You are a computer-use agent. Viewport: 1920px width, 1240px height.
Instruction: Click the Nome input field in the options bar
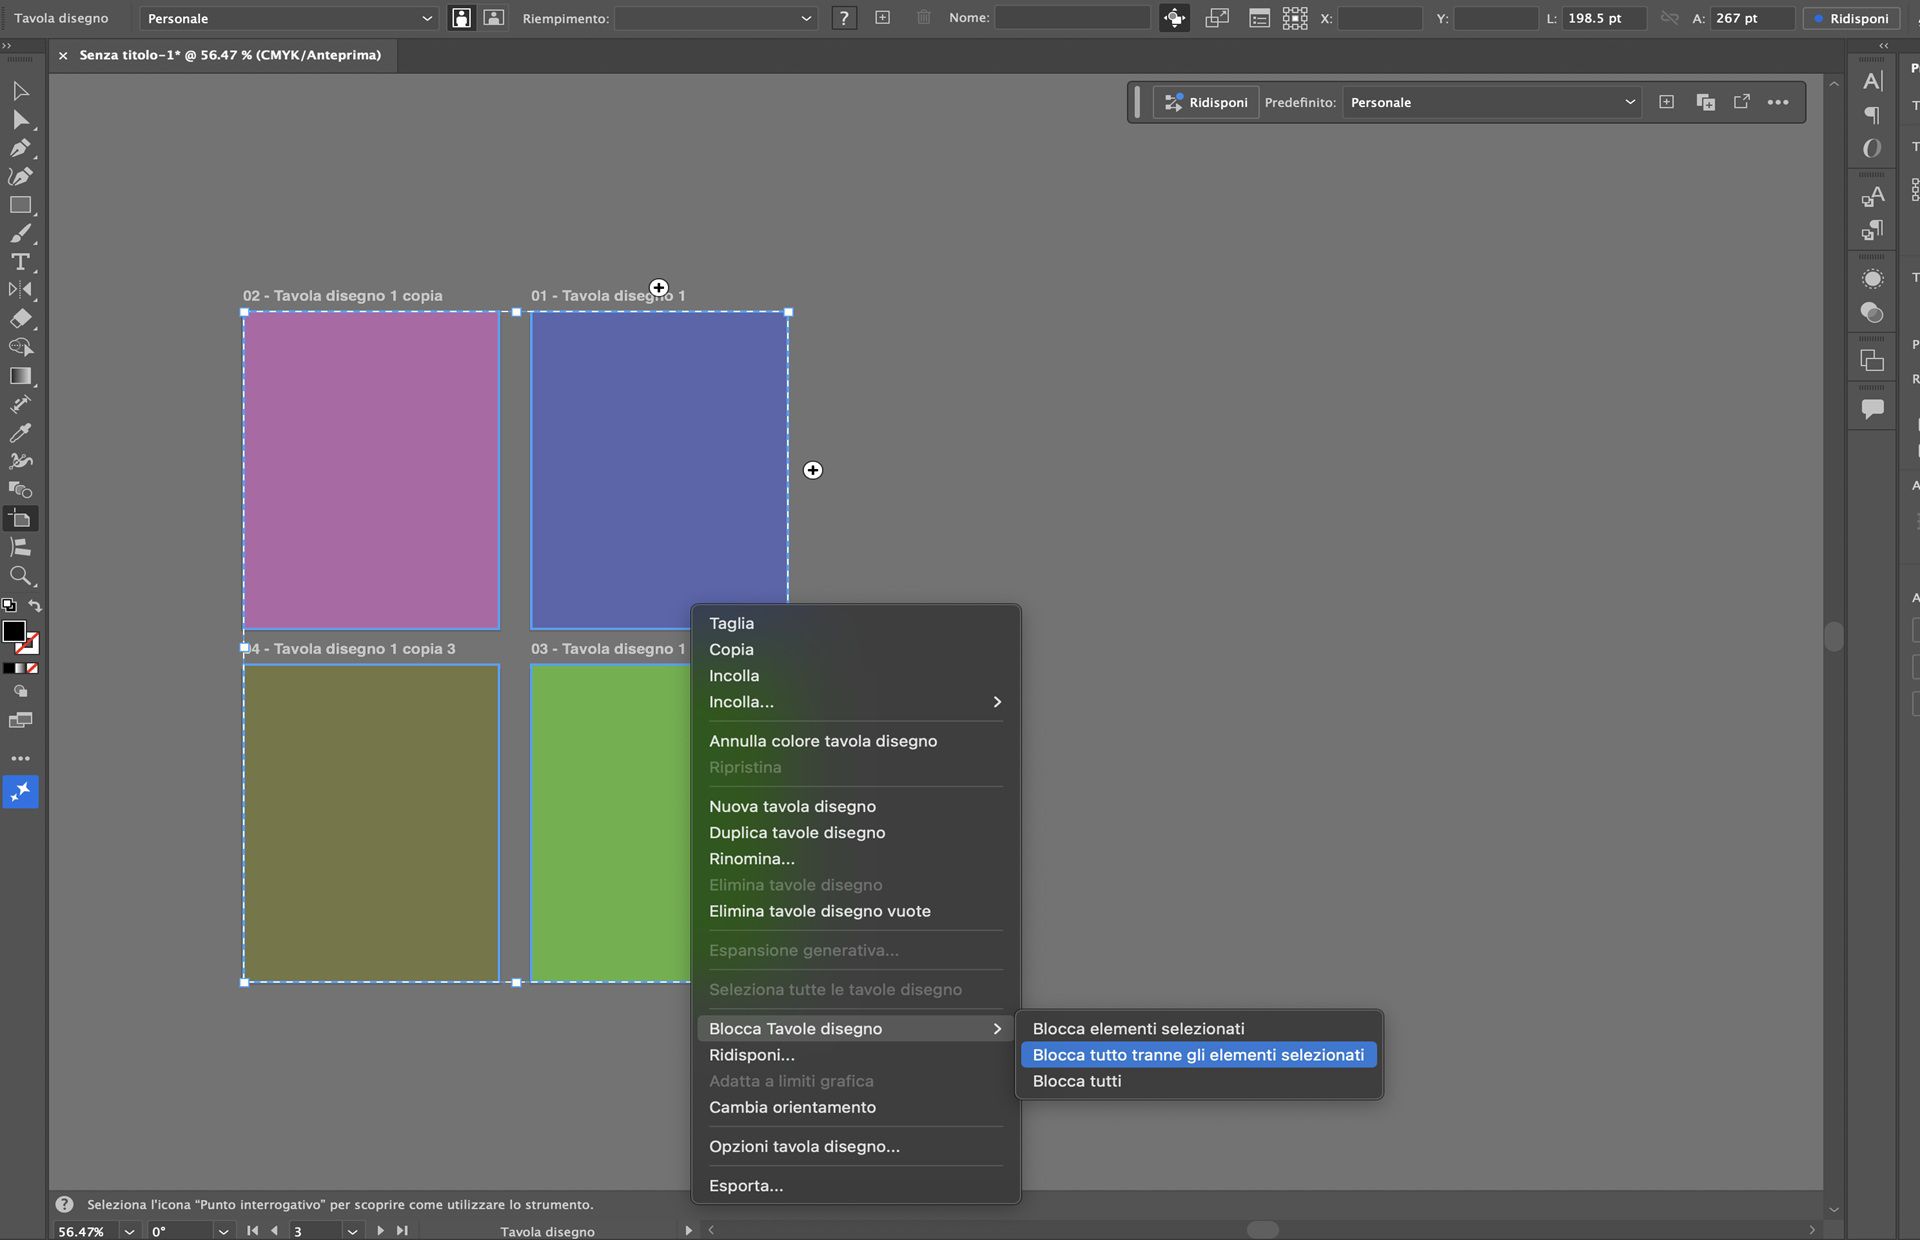click(x=1072, y=17)
